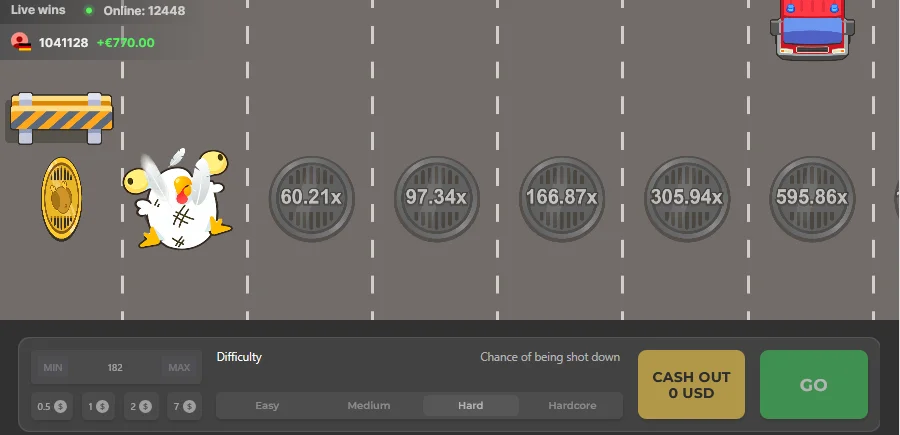The height and width of the screenshot is (435, 900).
Task: Select Medium difficulty
Action: coord(368,406)
